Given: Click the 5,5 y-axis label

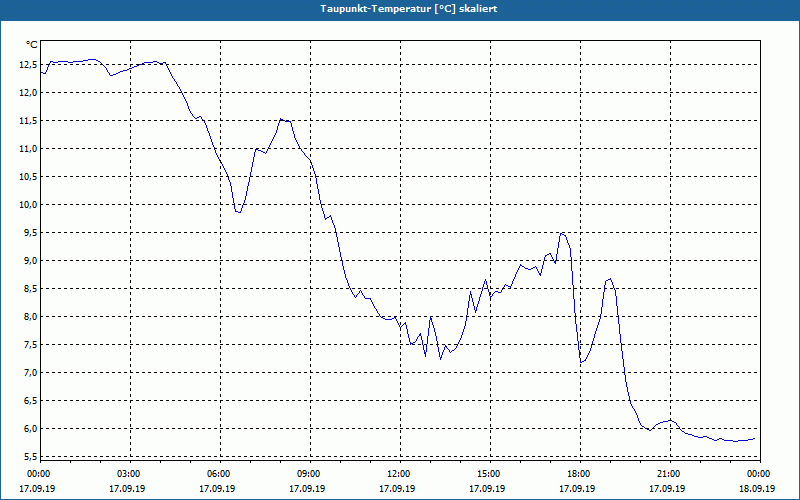Looking at the screenshot, I should click(x=31, y=457).
